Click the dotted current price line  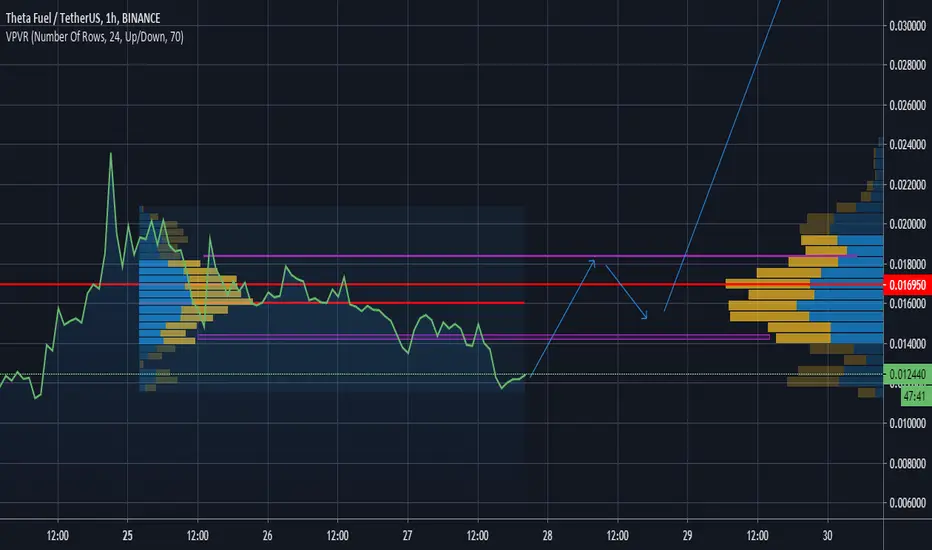pos(442,374)
